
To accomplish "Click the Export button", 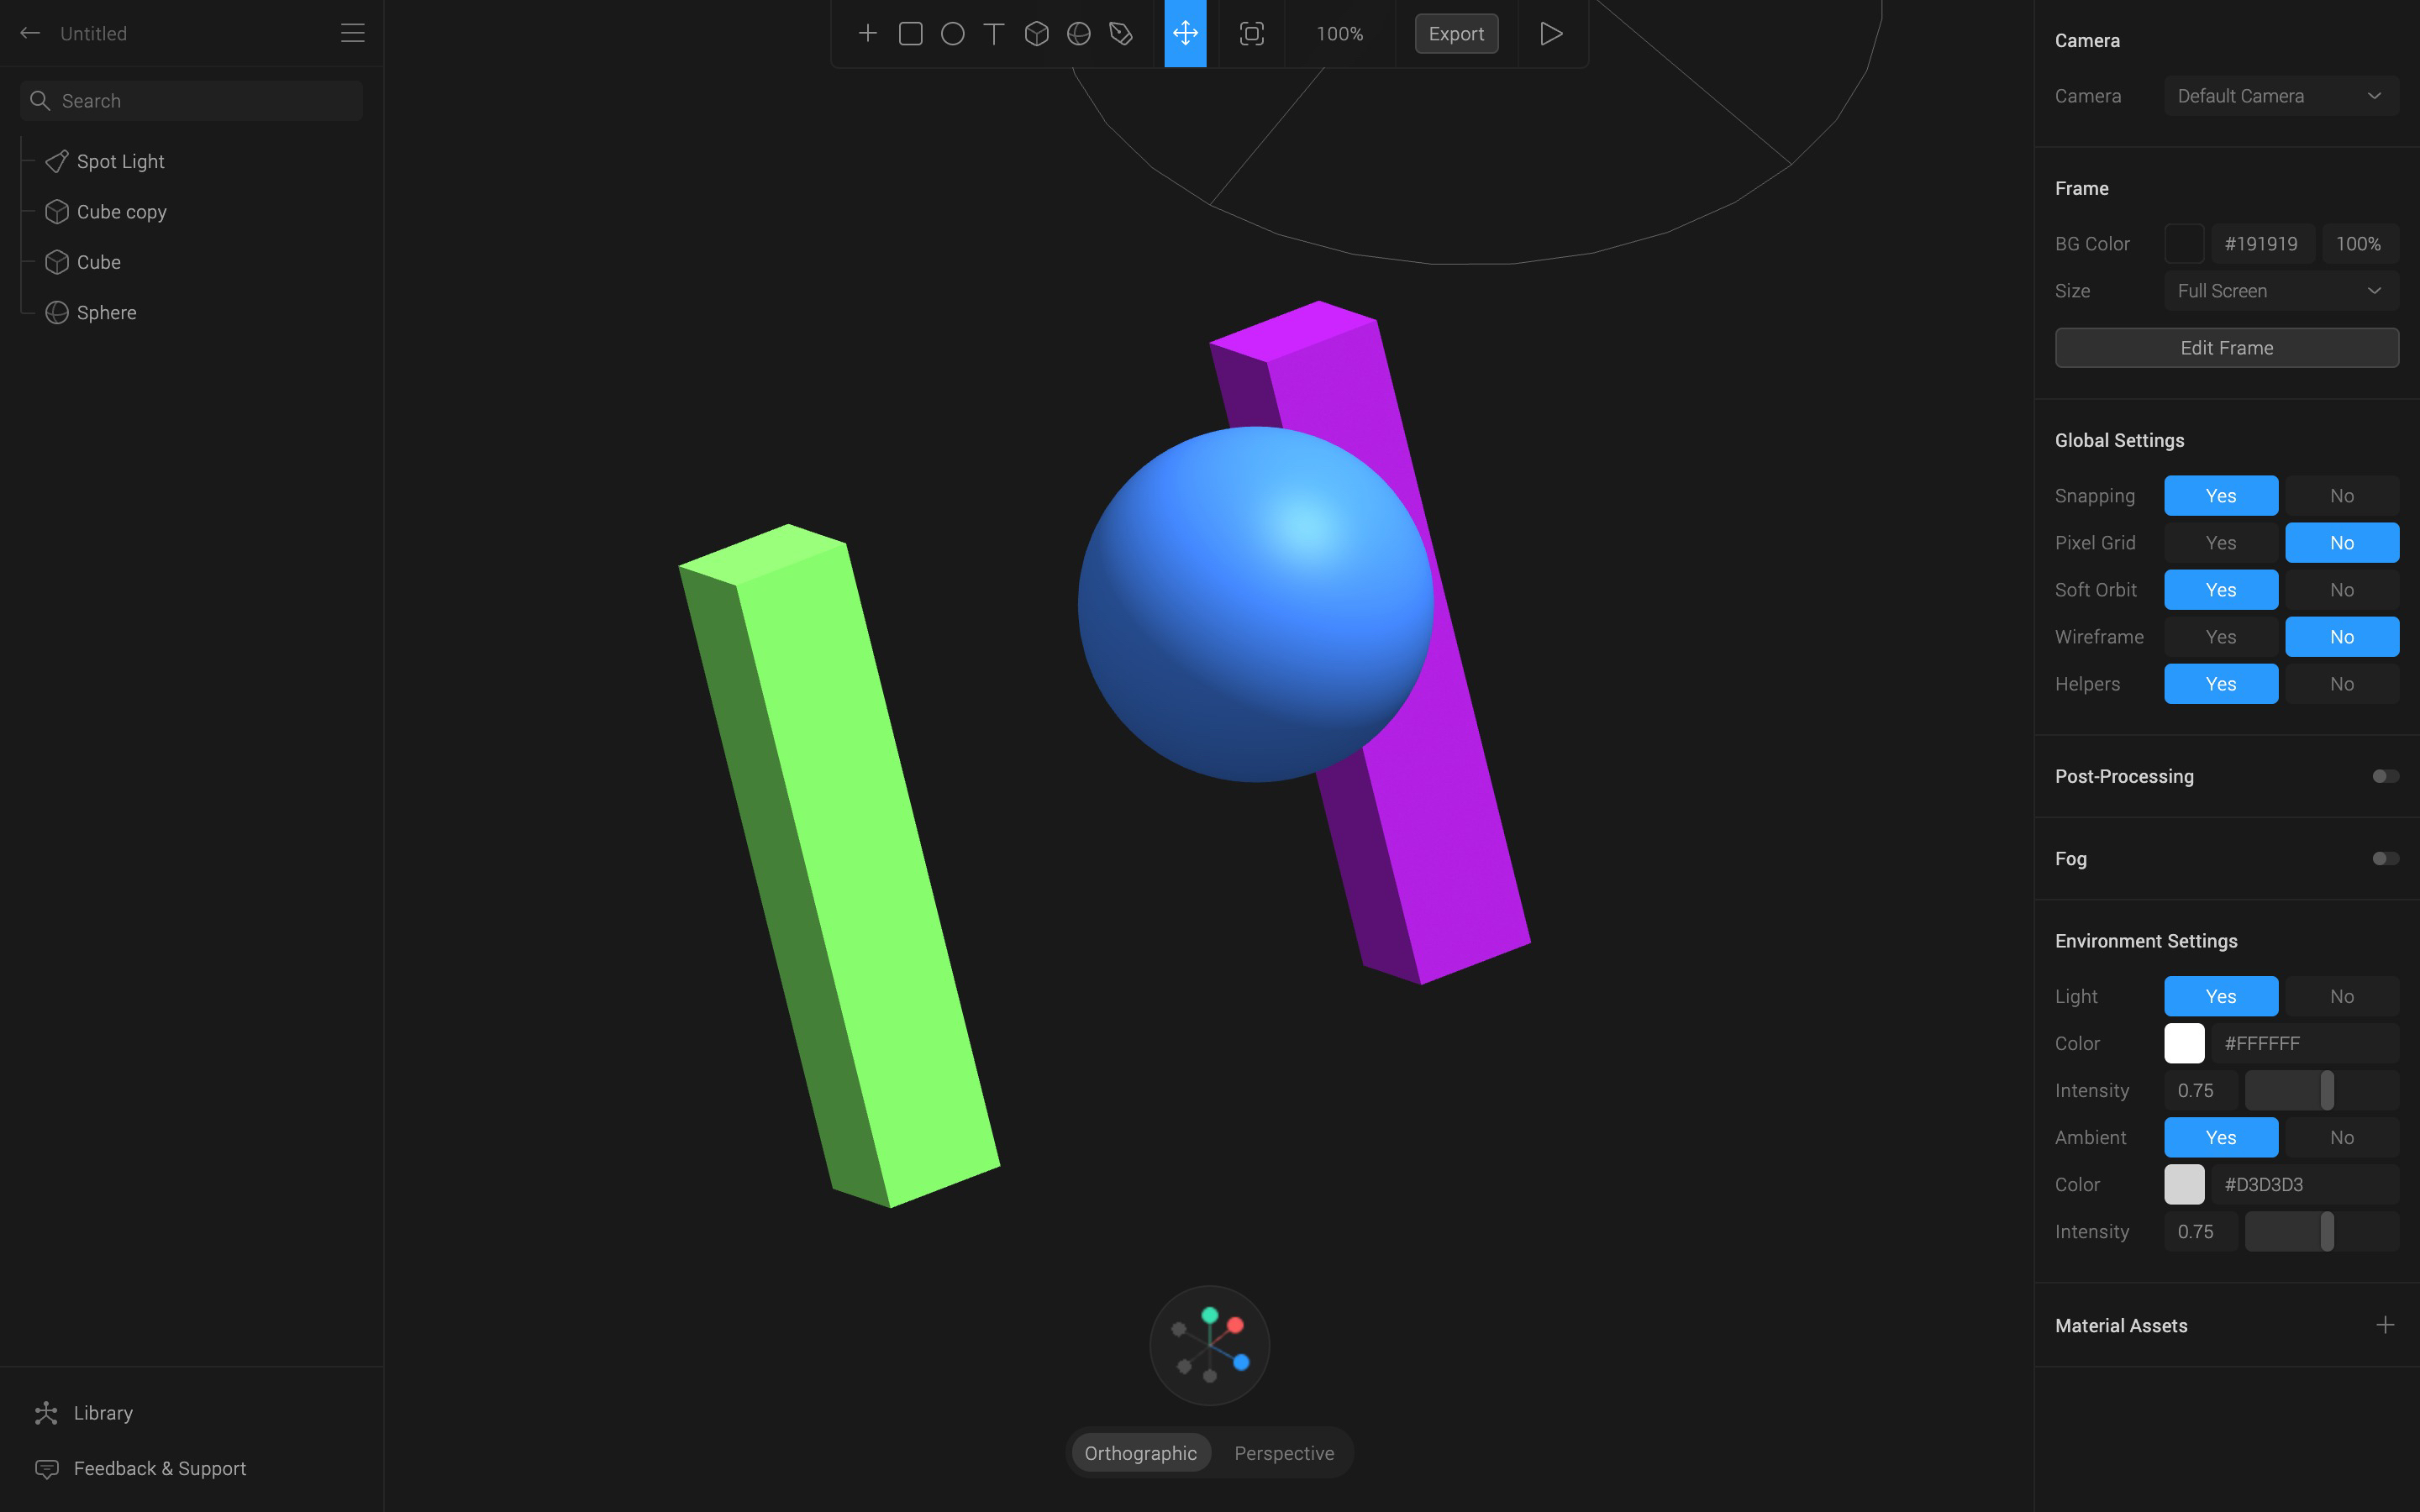I will click(1455, 33).
